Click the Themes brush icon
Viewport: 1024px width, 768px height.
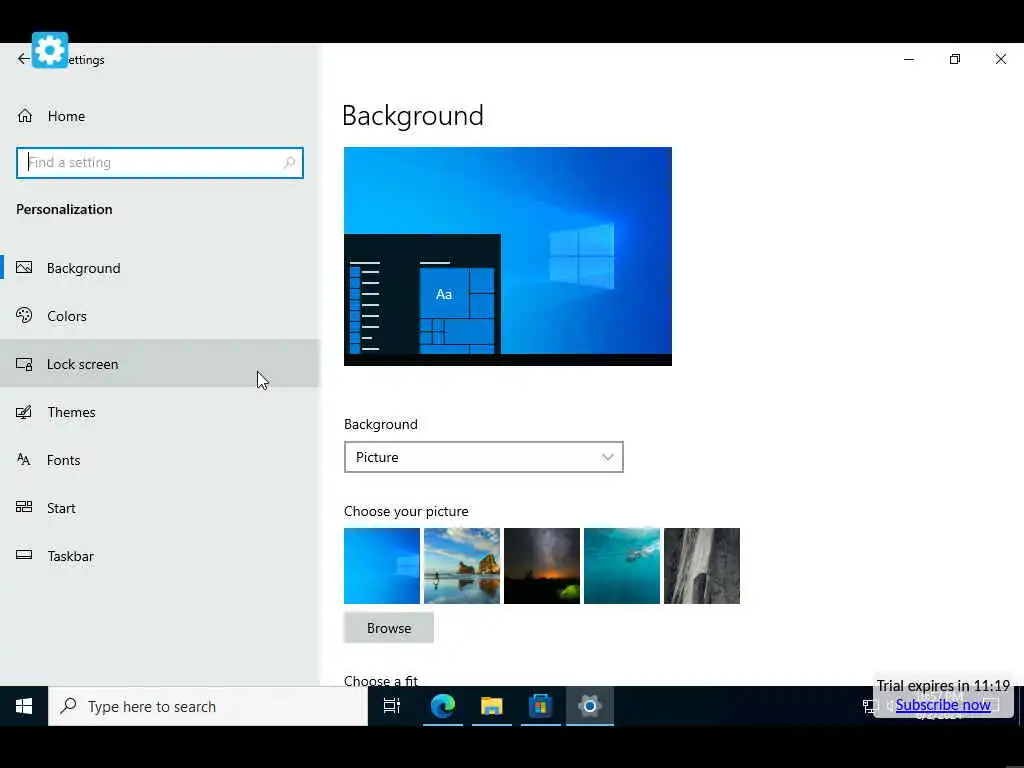tap(24, 412)
